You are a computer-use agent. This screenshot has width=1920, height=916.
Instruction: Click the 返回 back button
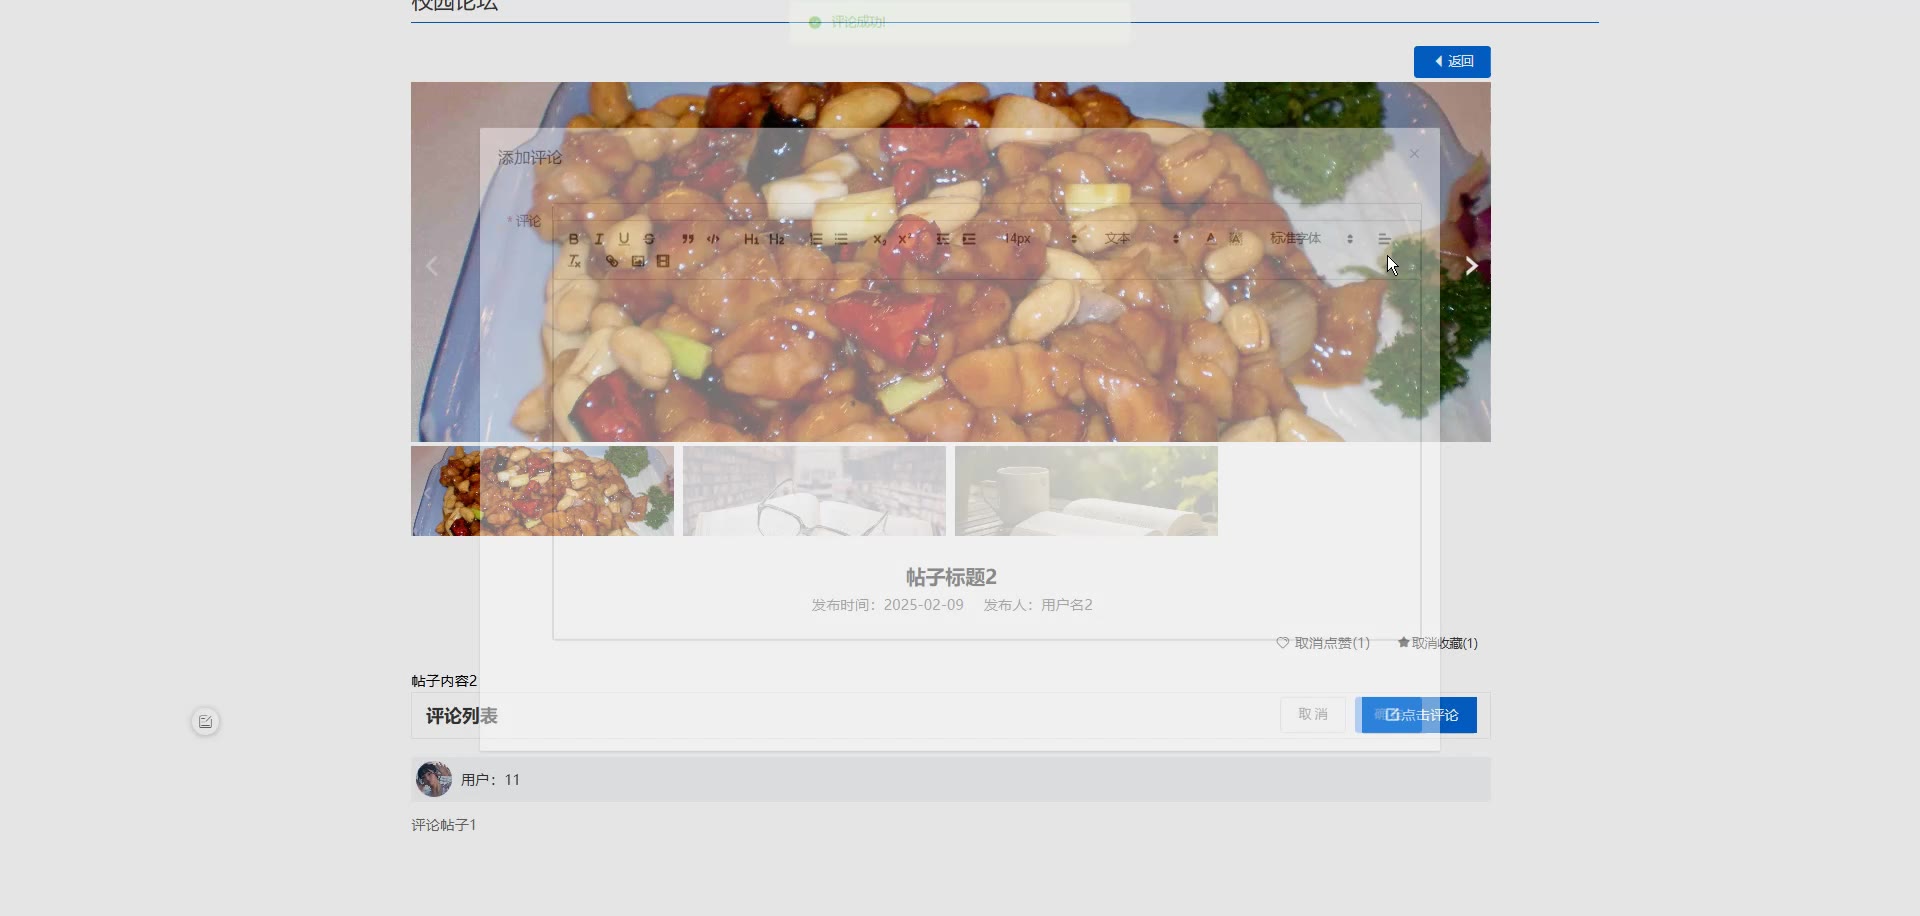1452,62
